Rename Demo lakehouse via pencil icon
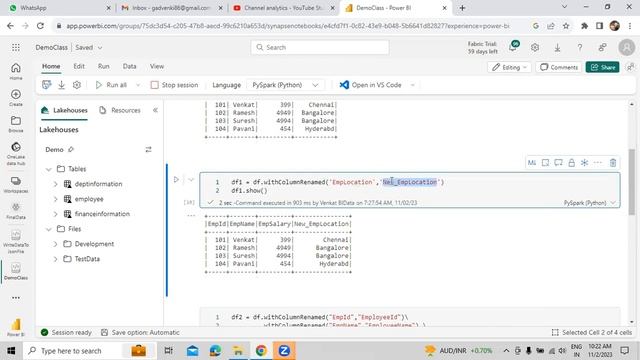640x360 pixels. (71, 149)
